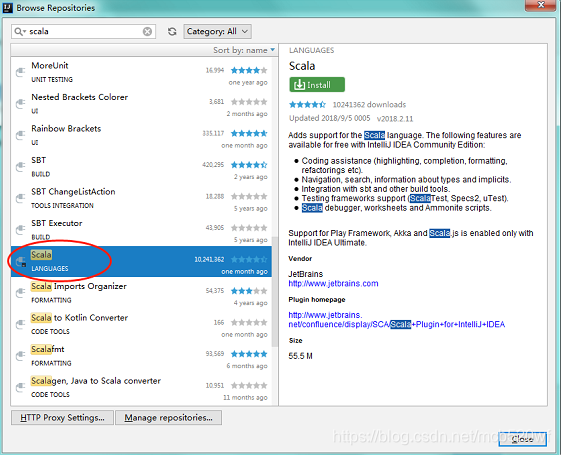Select the Rainbow Brackets plugin
Screen dimensions: 561x455
click(141, 136)
